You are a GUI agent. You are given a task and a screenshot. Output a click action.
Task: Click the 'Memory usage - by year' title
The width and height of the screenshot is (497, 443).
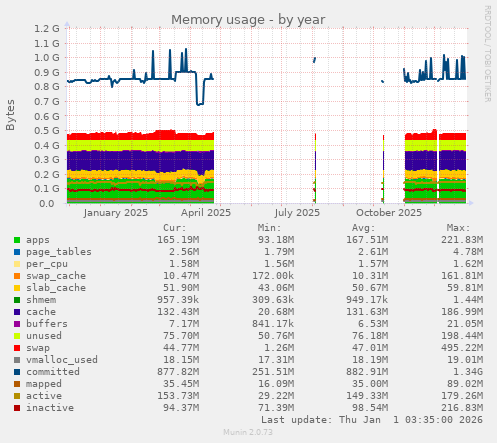pos(248,20)
